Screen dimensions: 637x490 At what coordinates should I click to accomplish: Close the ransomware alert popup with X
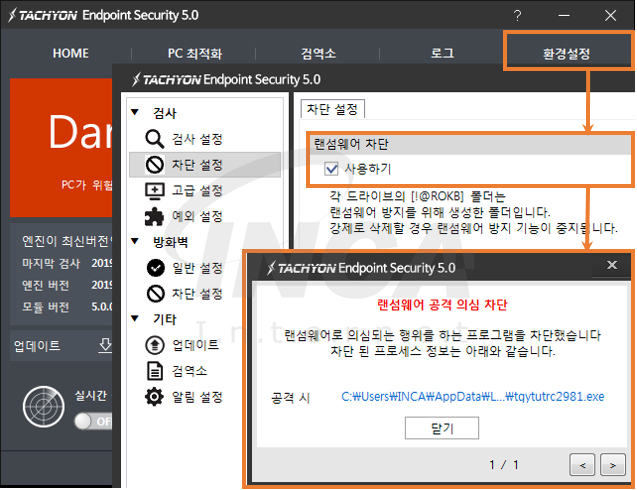[611, 265]
